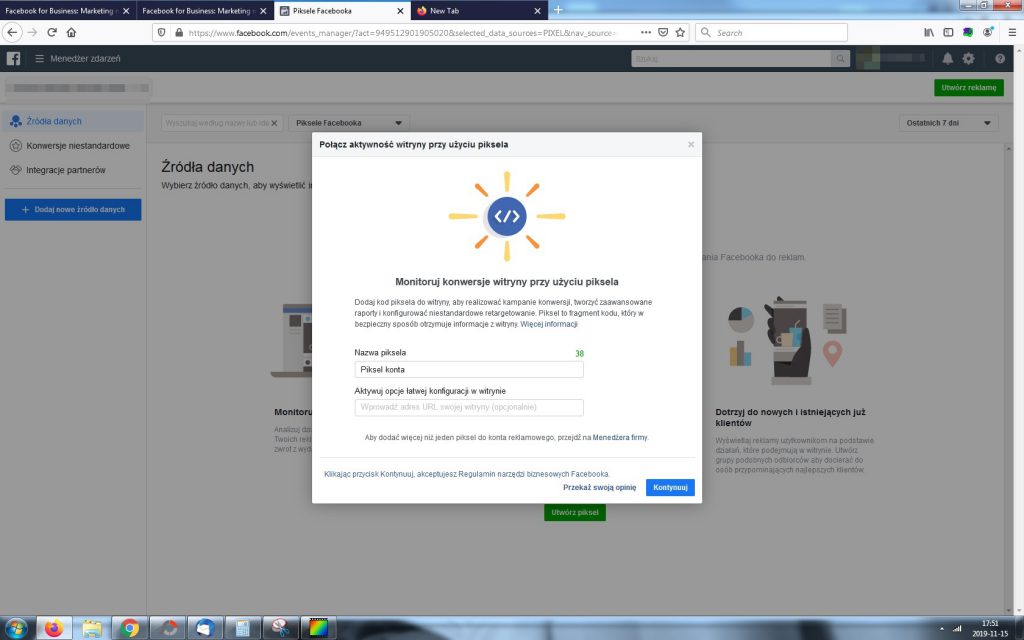
Task: Click the help question mark icon
Action: [988, 59]
